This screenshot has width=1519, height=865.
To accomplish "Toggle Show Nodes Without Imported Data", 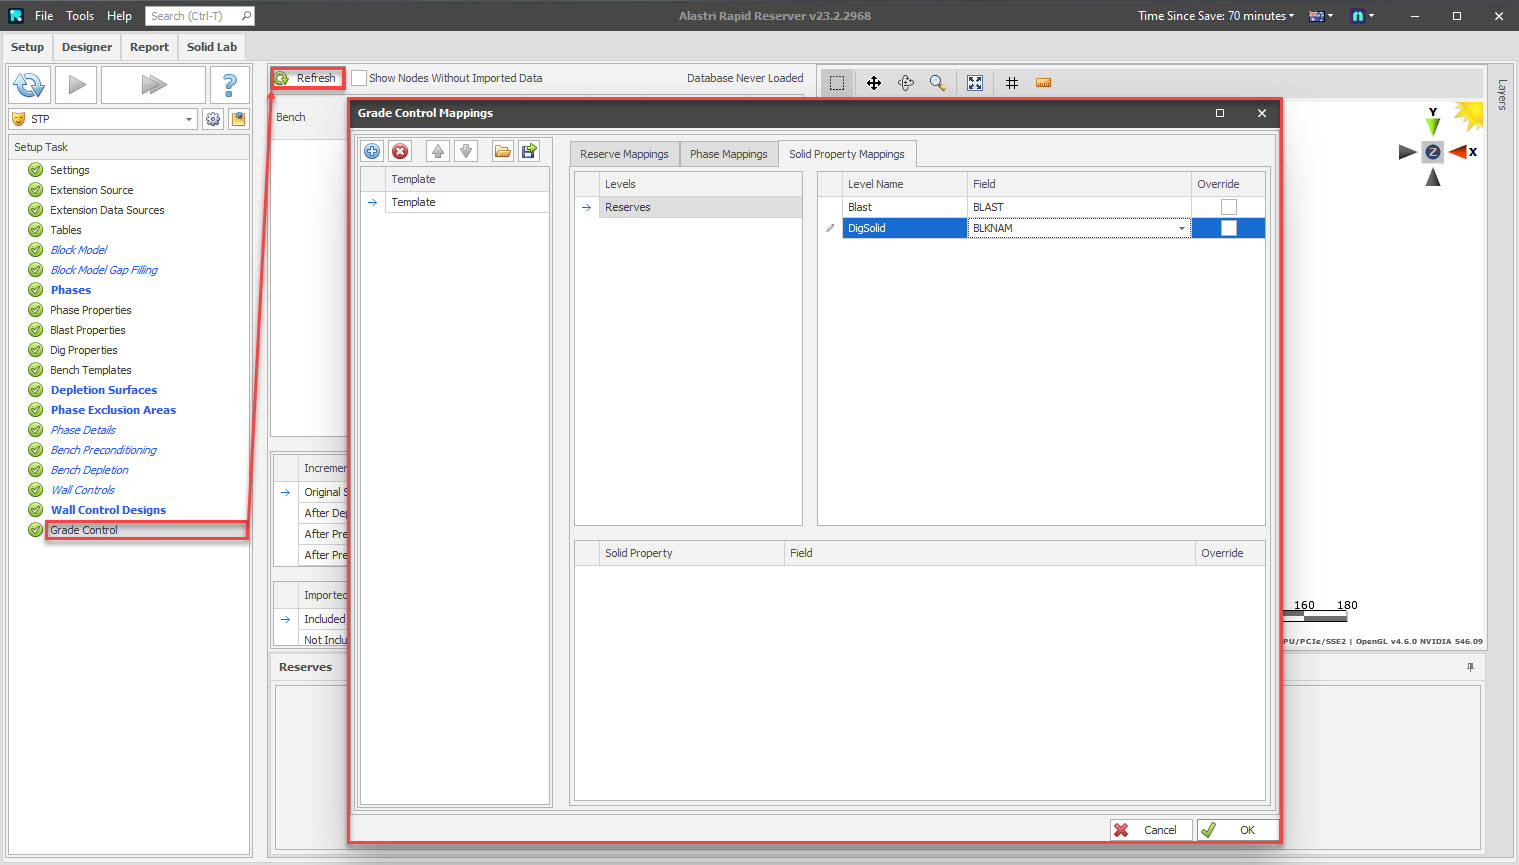I will pos(359,78).
